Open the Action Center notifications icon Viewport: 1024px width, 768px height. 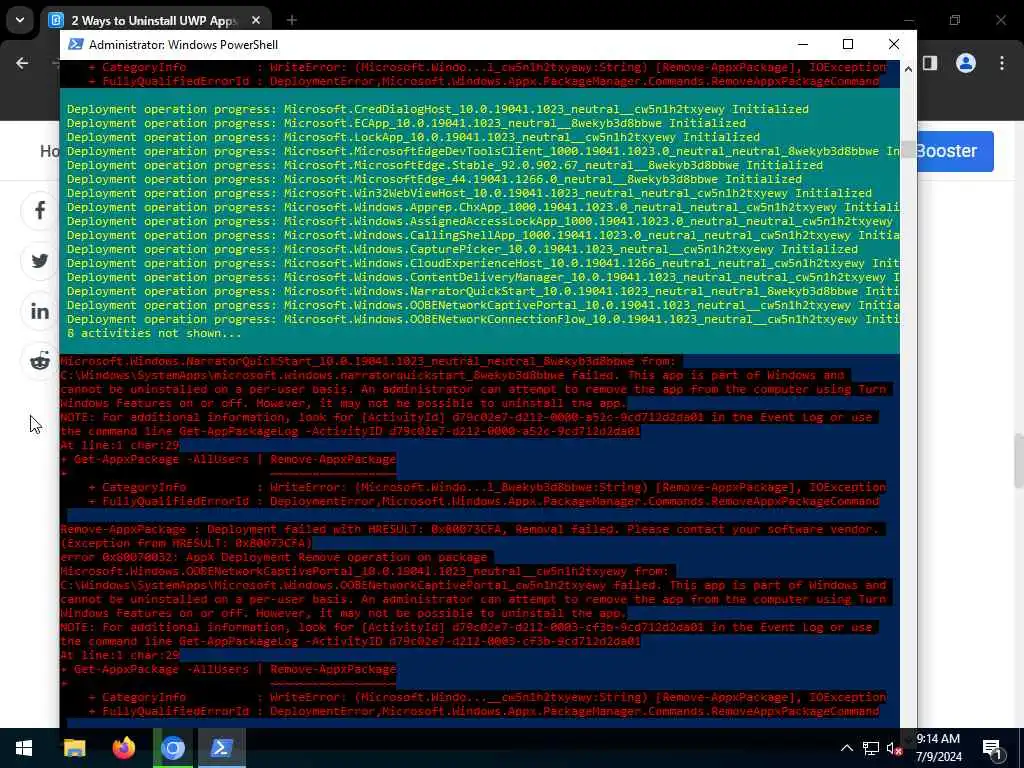point(992,748)
